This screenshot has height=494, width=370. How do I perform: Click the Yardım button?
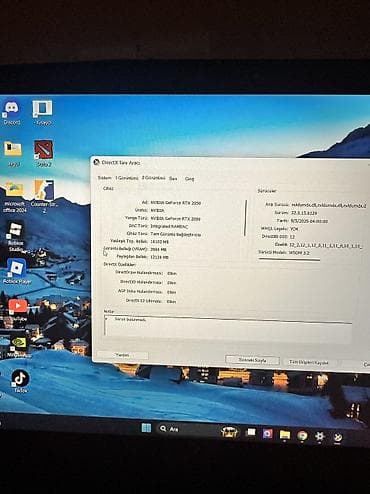(x=122, y=355)
